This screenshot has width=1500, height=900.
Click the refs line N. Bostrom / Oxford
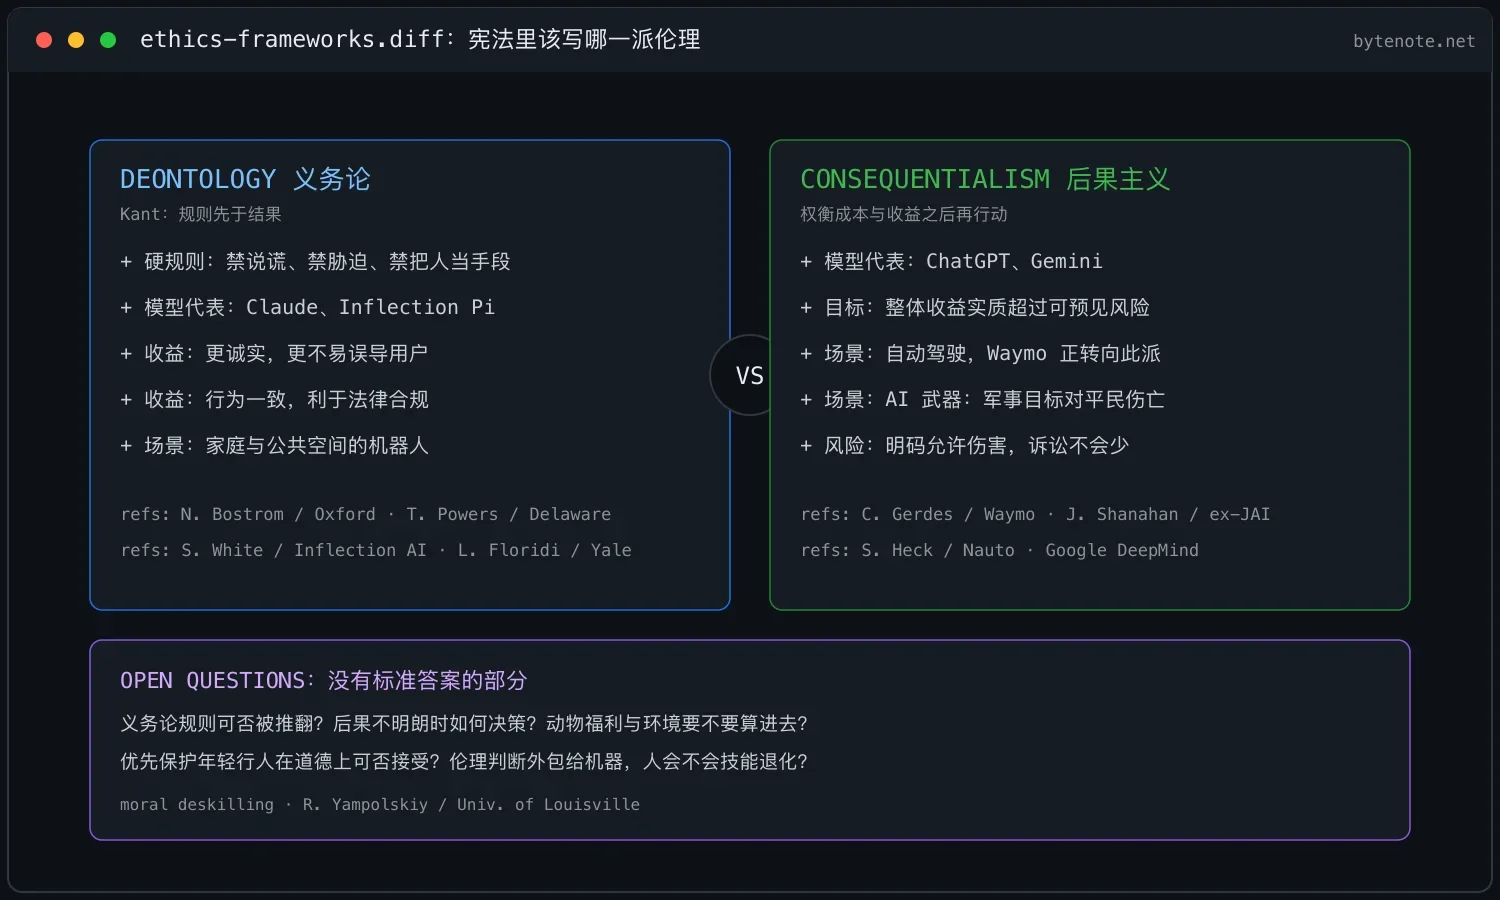[366, 514]
